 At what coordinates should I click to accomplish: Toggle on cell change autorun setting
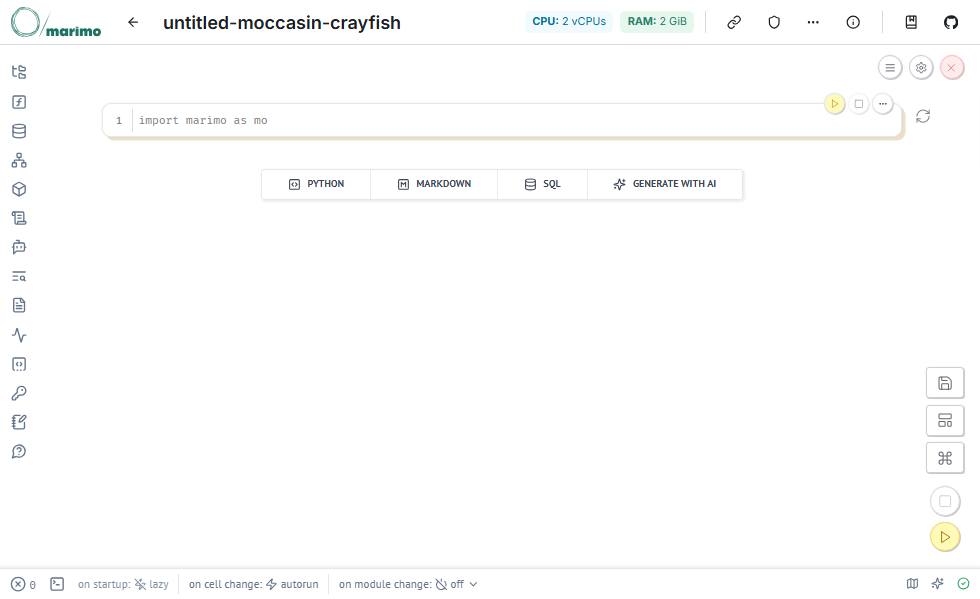pos(254,584)
